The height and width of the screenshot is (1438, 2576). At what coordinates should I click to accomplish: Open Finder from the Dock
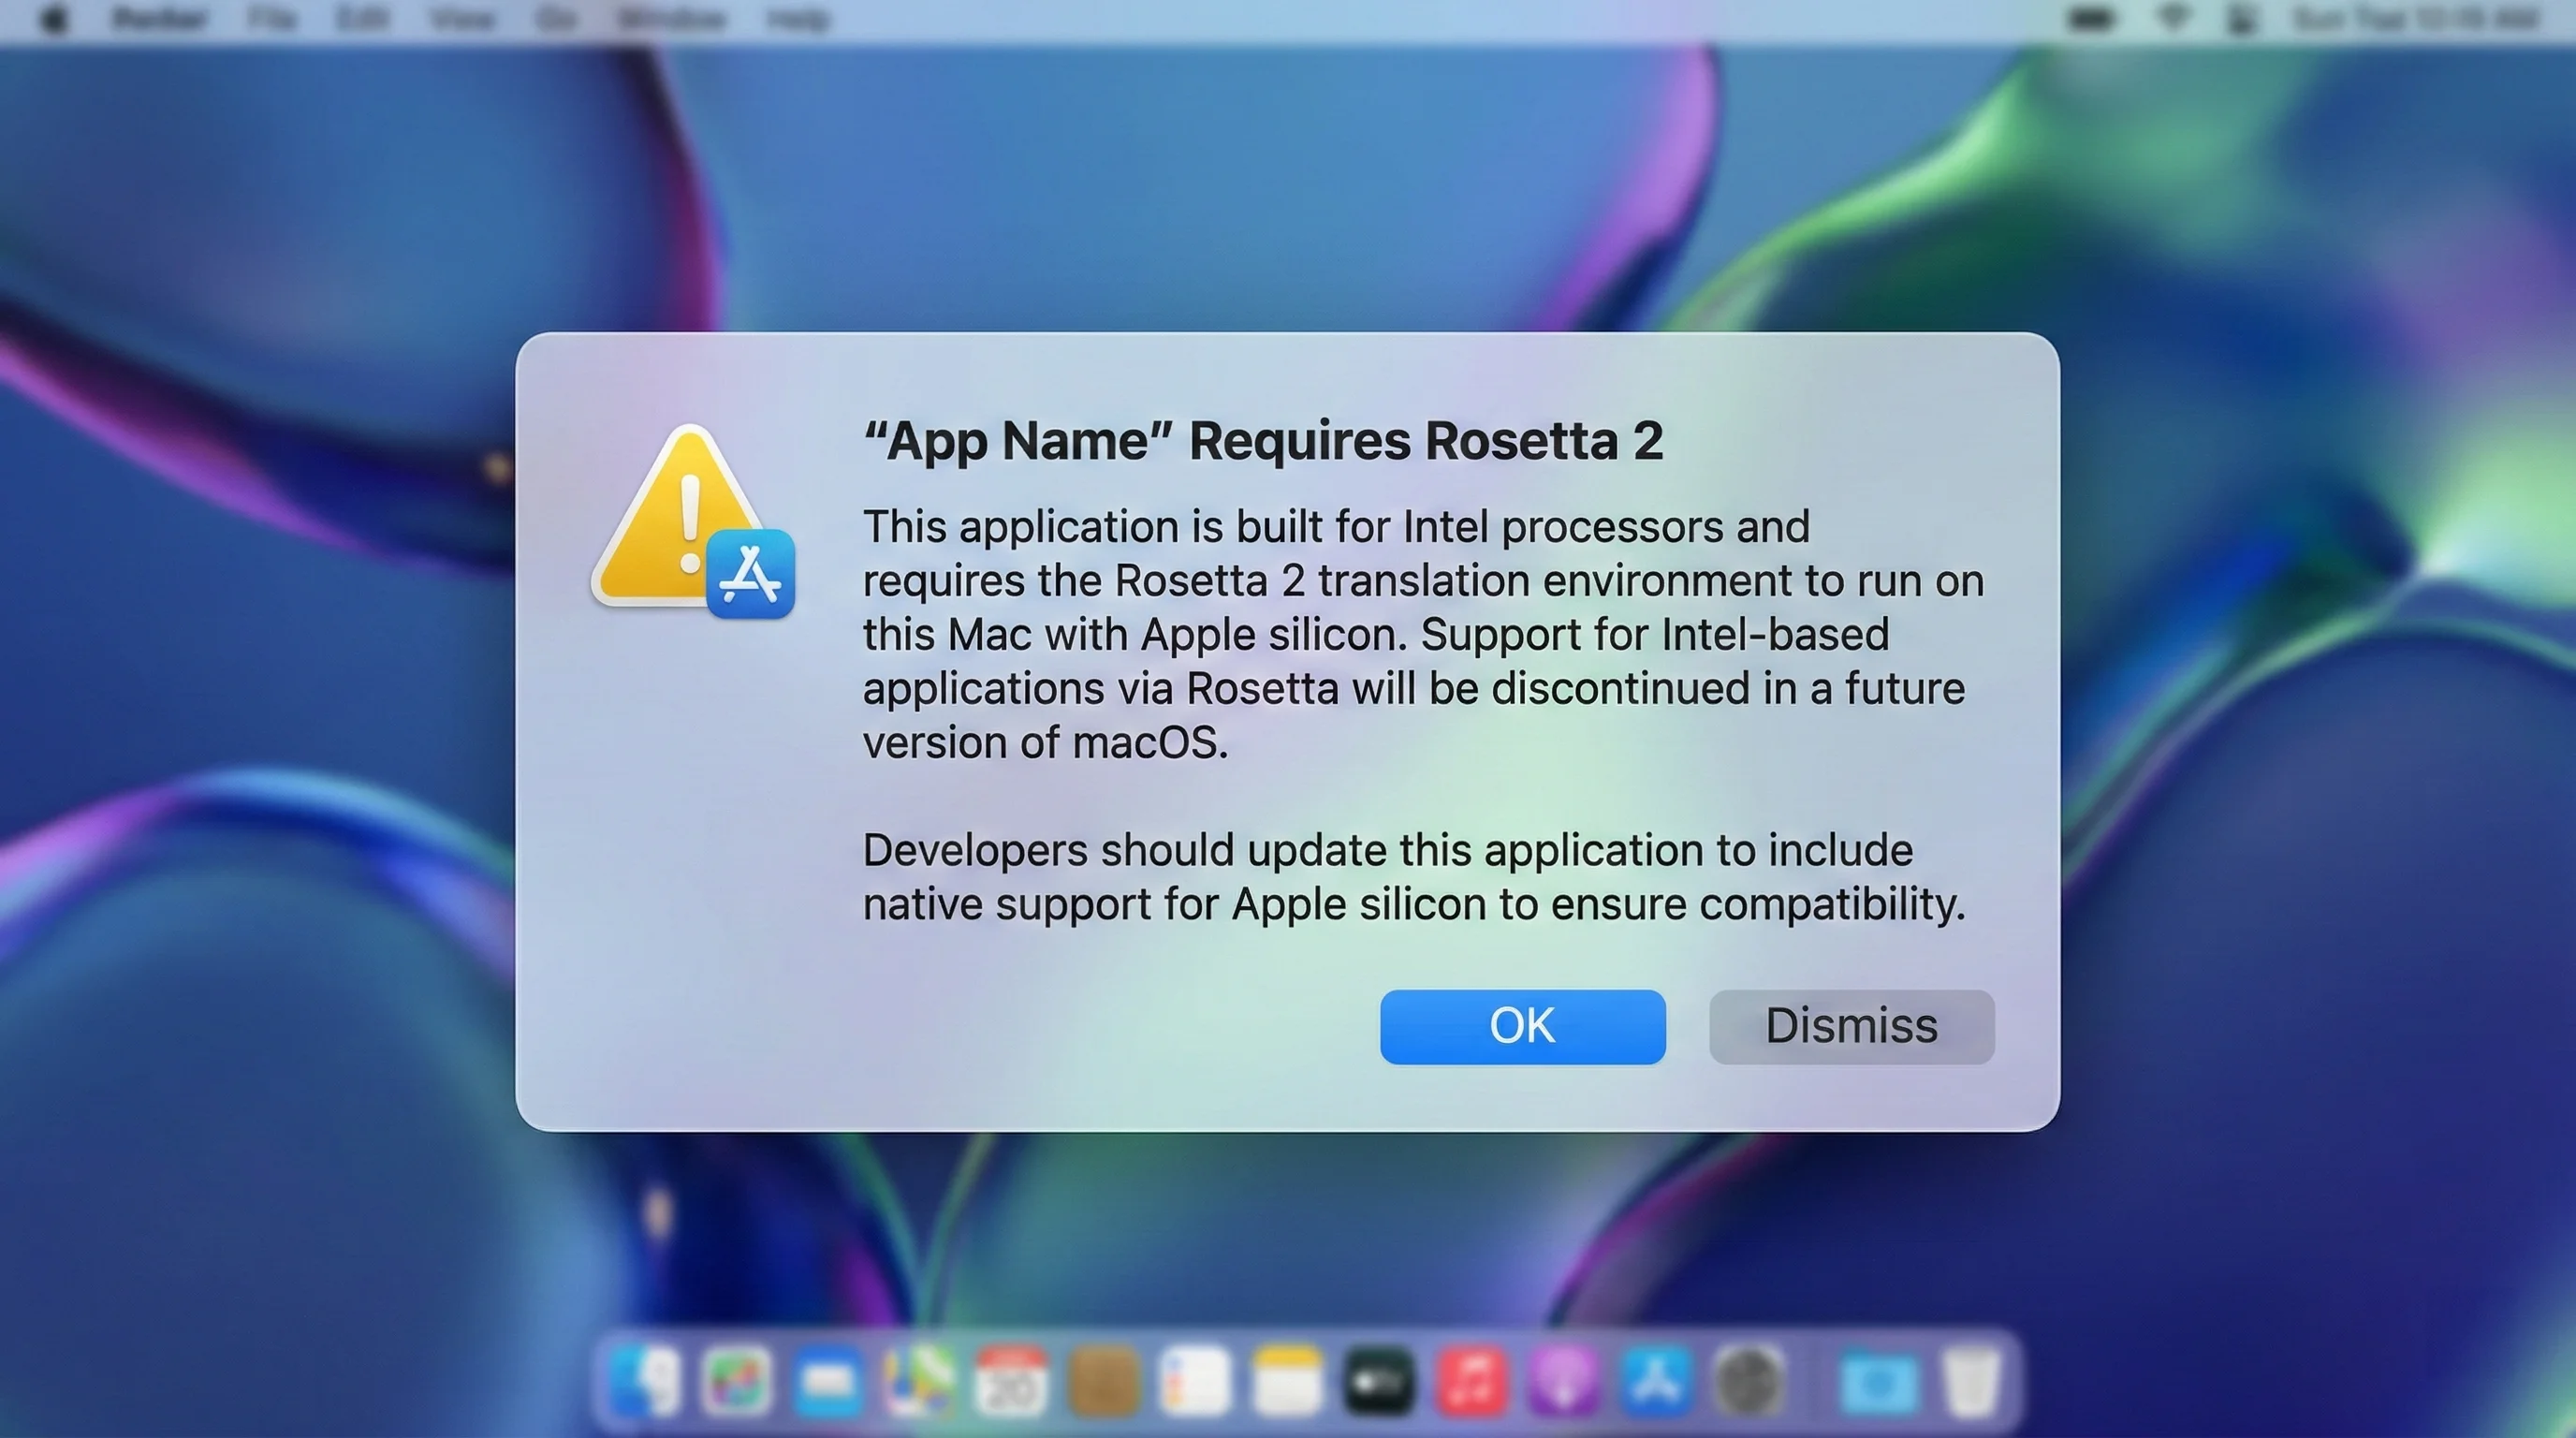pos(644,1381)
